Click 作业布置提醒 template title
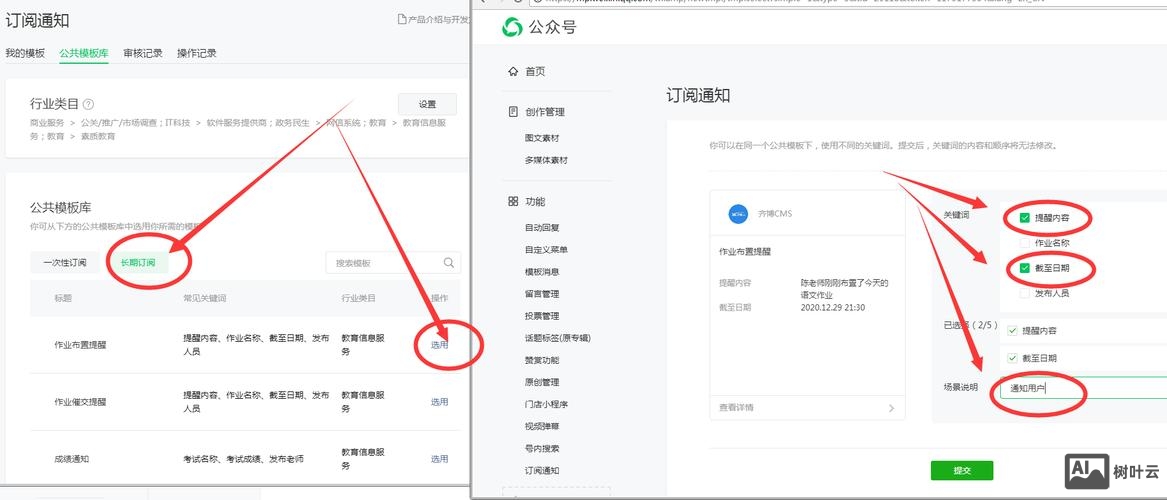1167x500 pixels. tap(80, 344)
